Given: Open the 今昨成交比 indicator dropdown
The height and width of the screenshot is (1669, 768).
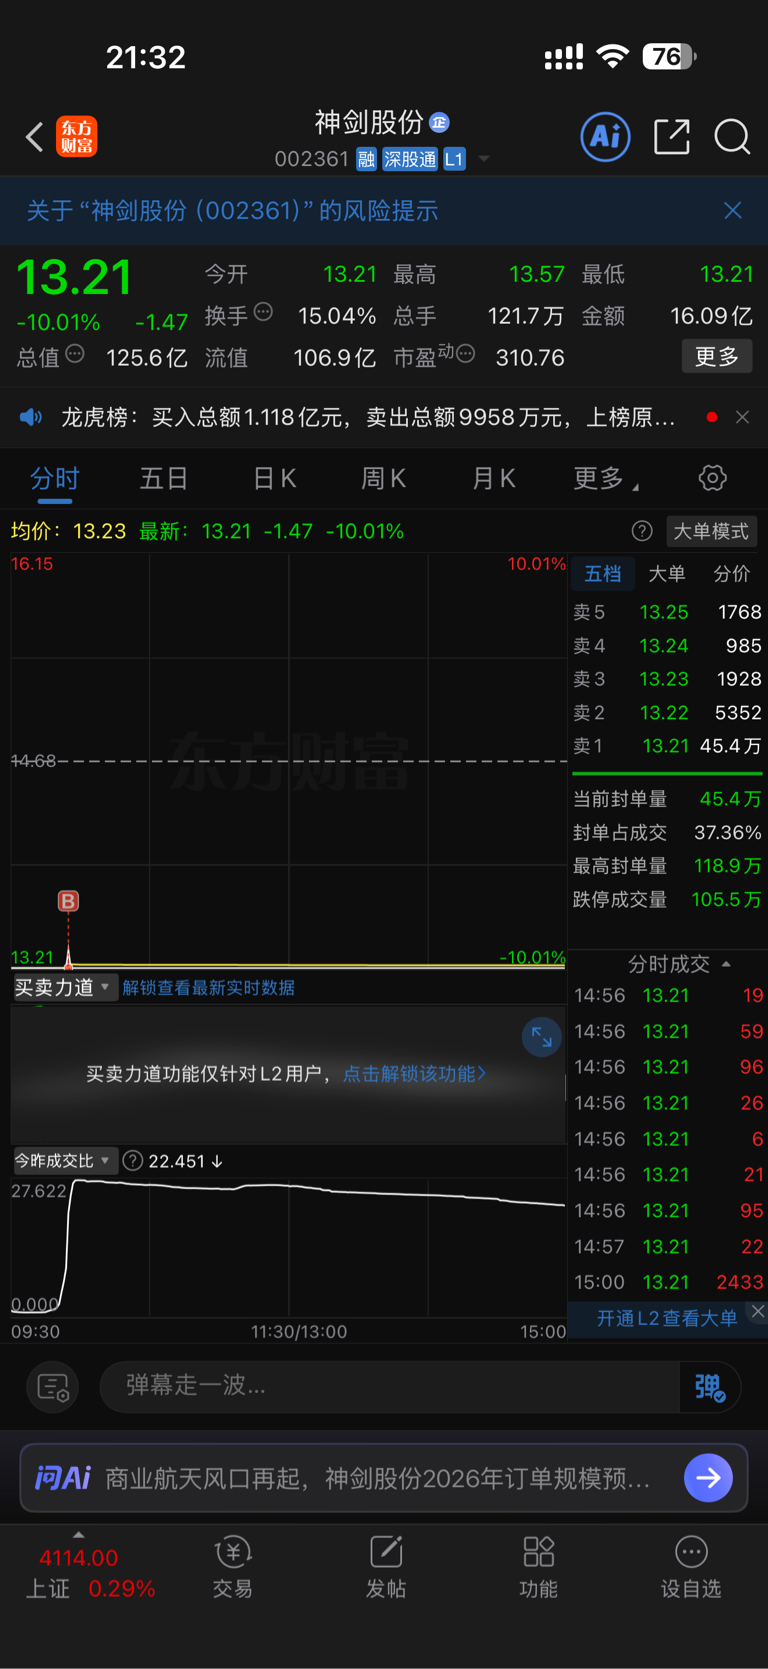Looking at the screenshot, I should click(64, 1161).
